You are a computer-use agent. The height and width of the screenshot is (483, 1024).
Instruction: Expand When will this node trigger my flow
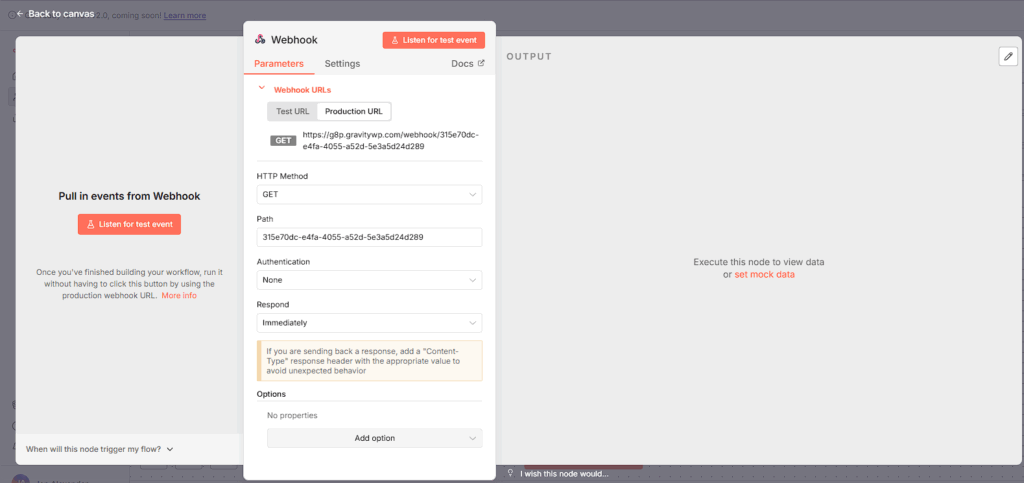99,449
